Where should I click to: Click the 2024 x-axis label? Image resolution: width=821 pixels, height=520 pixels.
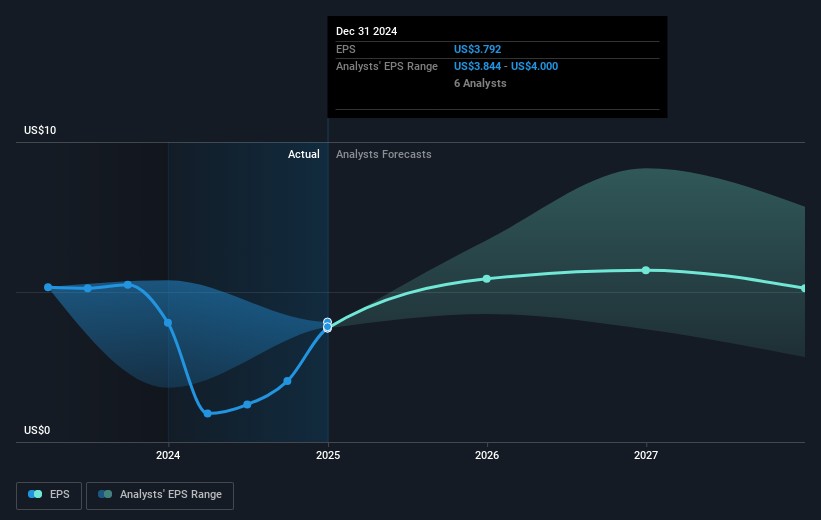[168, 456]
